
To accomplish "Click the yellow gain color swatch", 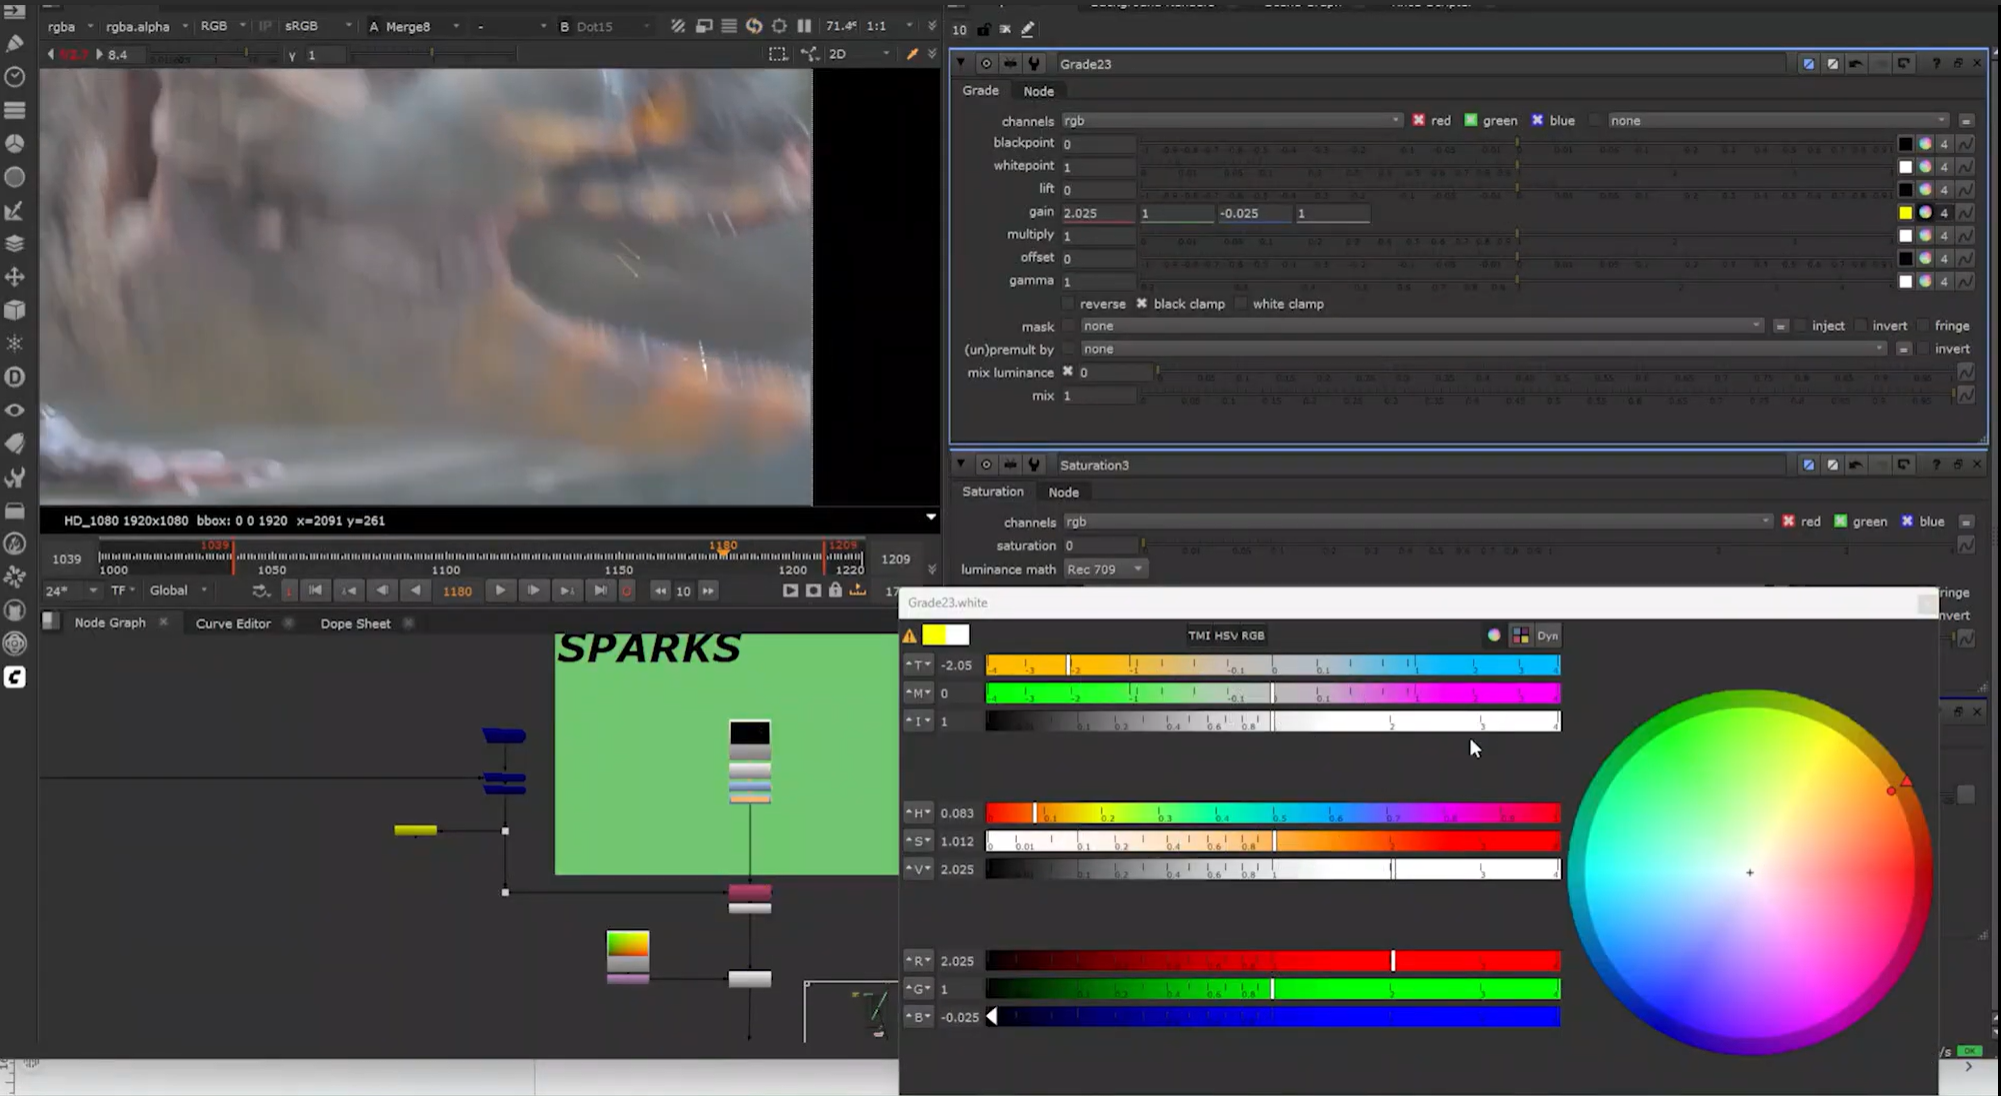I will 1905,213.
